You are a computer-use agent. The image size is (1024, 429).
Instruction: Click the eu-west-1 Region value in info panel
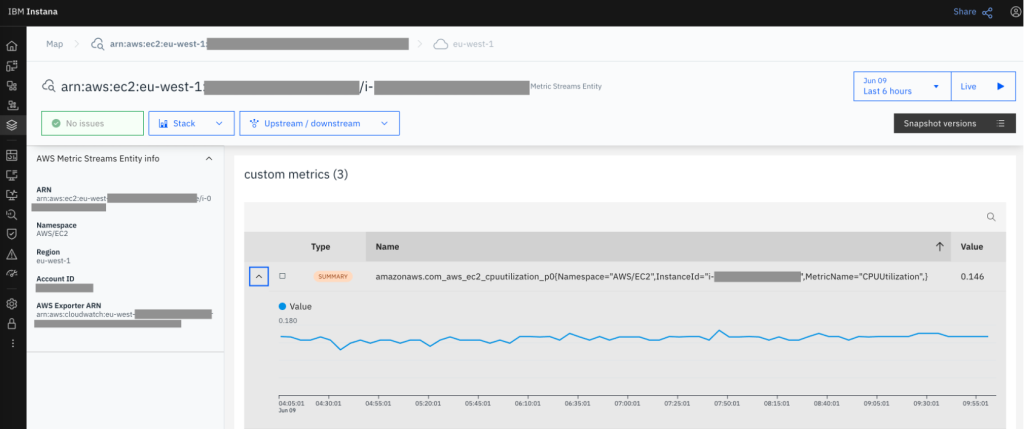[54, 260]
